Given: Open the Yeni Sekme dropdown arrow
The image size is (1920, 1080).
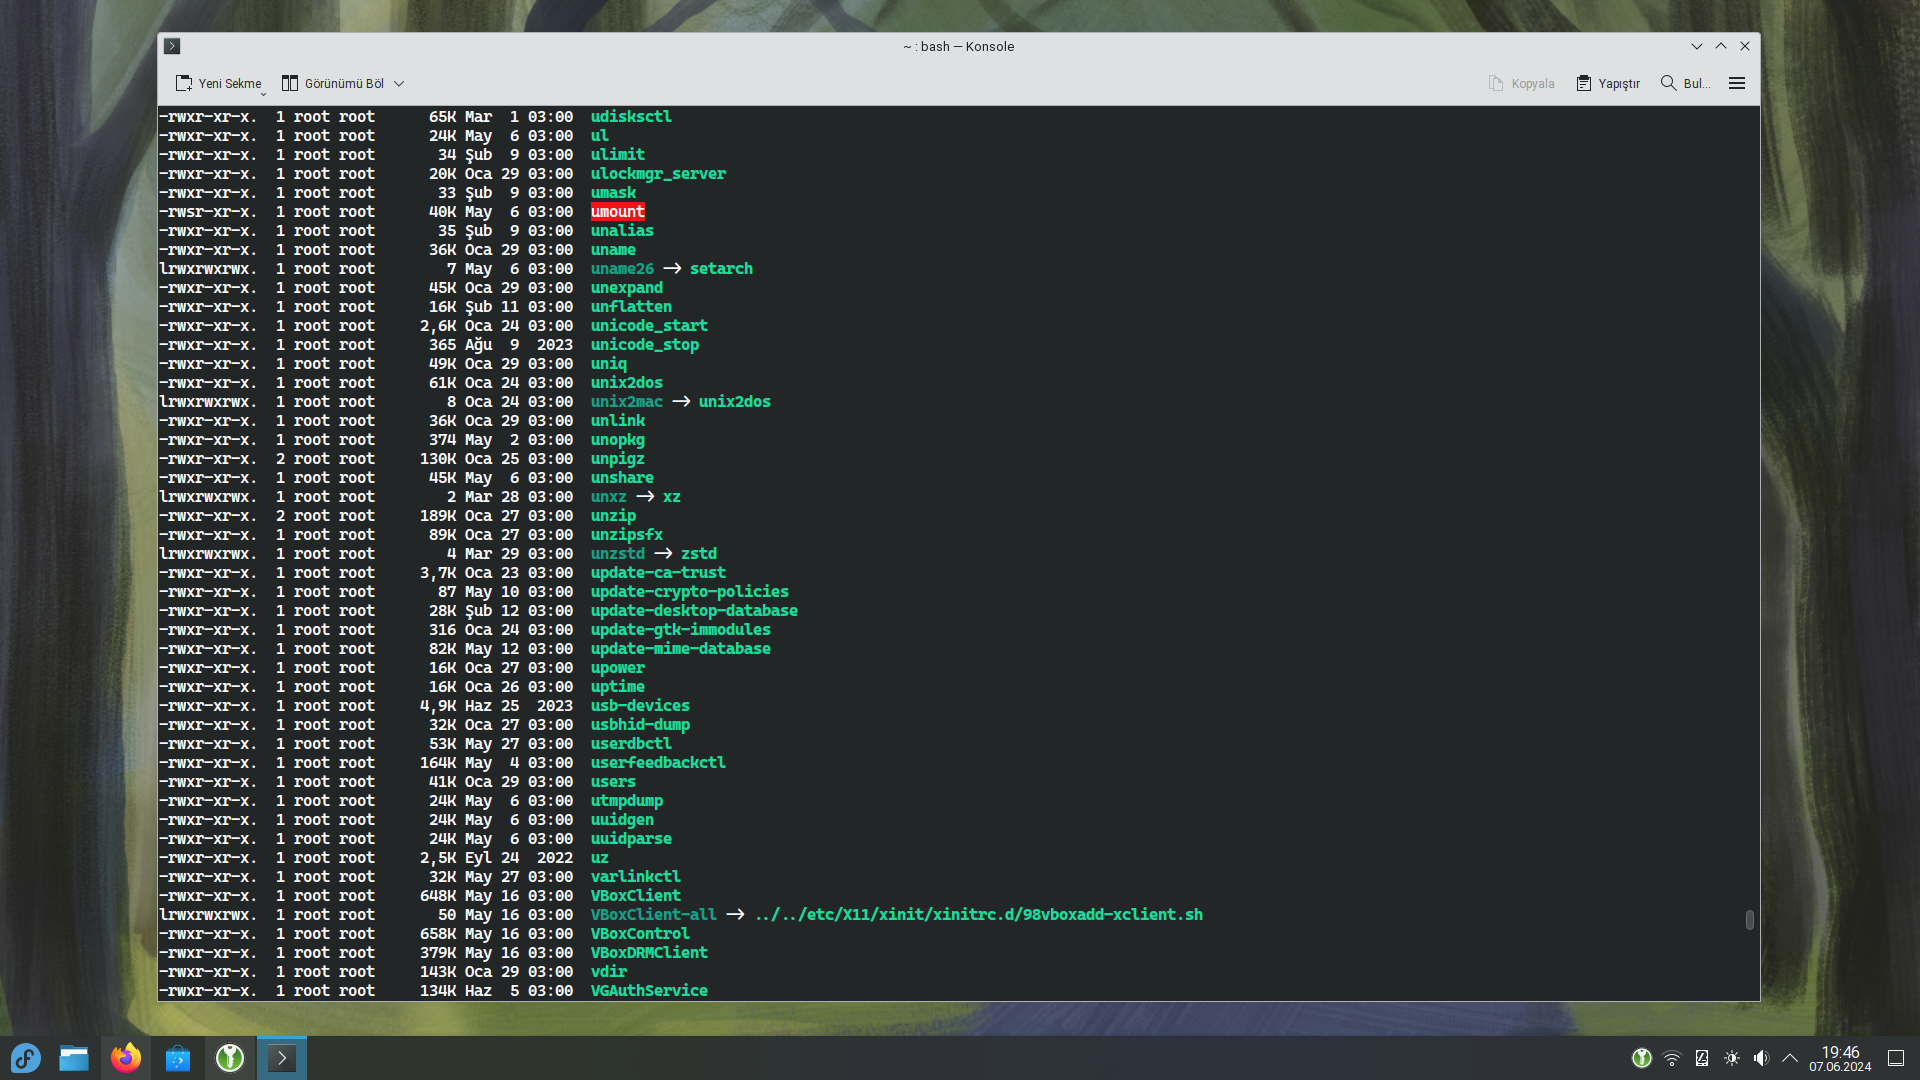Looking at the screenshot, I should pyautogui.click(x=263, y=93).
